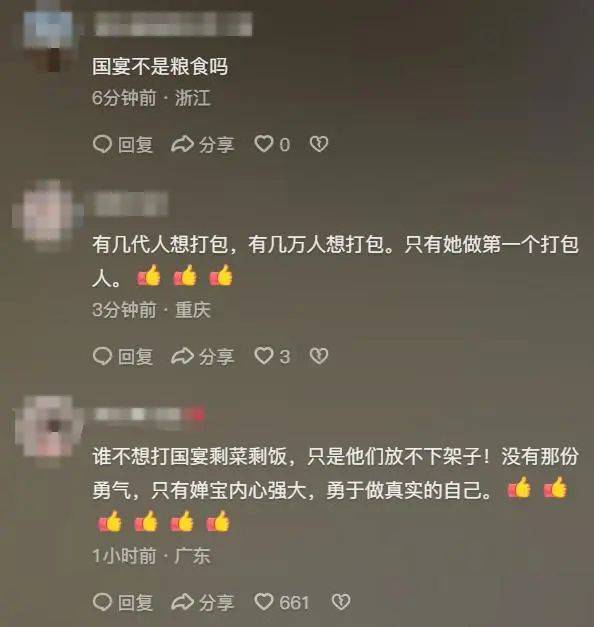Select comment text 谁不想打国宴剩菜剩饭
Image resolution: width=594 pixels, height=627 pixels.
pos(190,456)
